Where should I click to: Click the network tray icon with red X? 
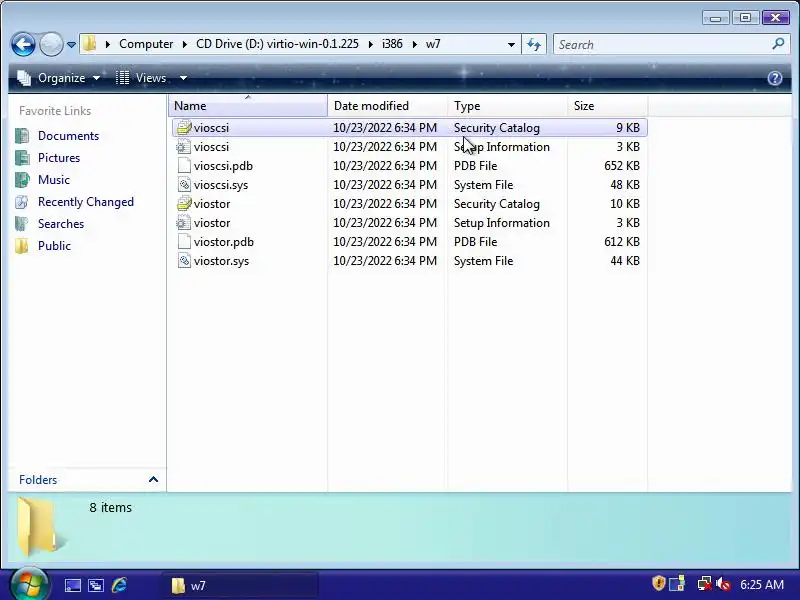[x=704, y=583]
